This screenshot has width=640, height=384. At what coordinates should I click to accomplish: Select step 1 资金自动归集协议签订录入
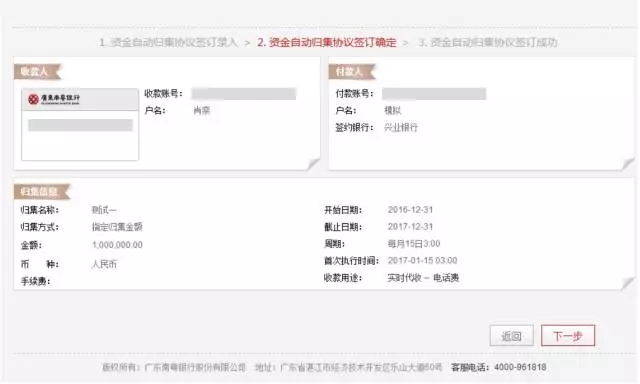168,42
